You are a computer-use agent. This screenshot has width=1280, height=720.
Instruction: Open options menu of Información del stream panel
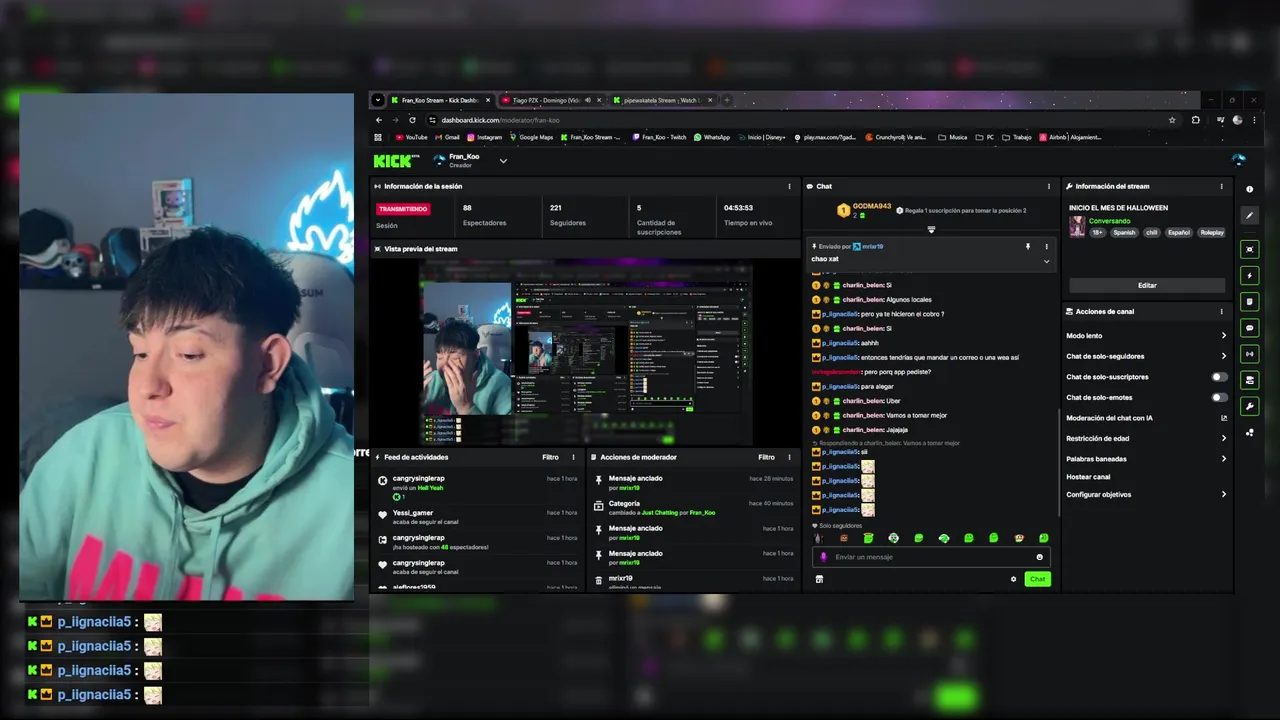pos(1221,186)
